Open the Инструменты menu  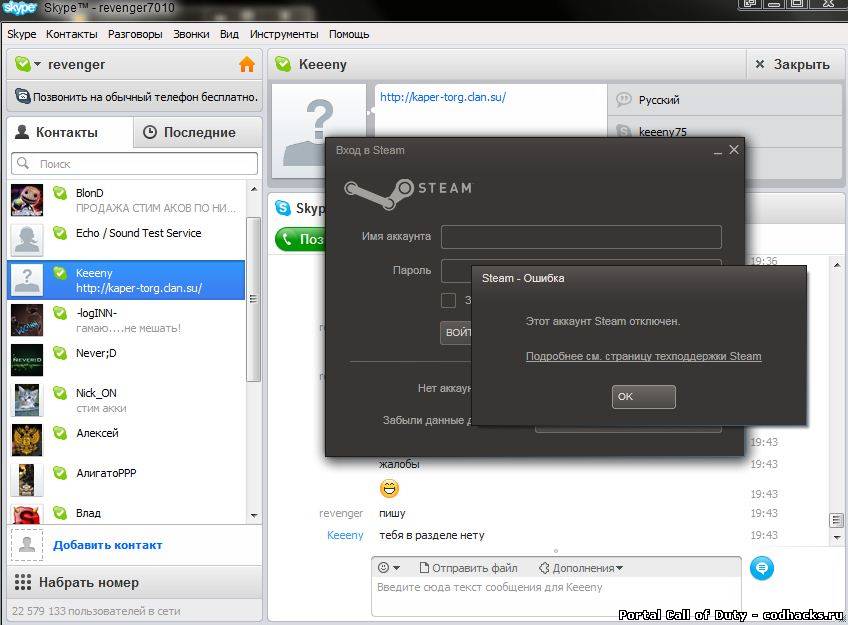284,34
